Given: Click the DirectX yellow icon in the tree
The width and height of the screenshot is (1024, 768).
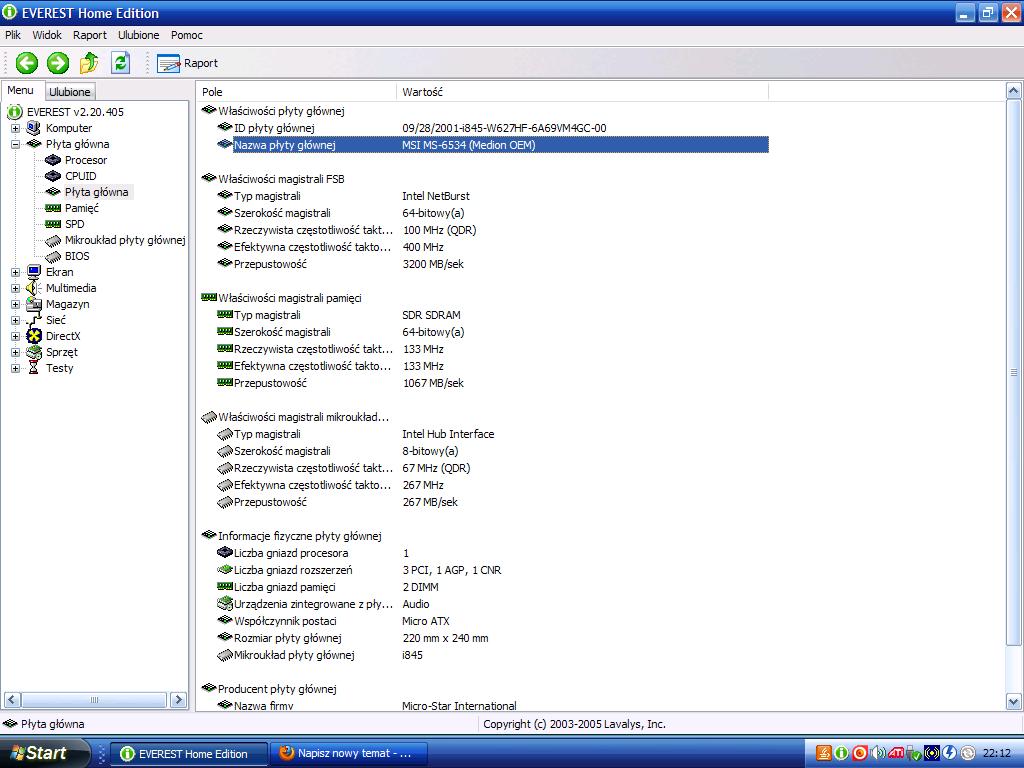Looking at the screenshot, I should [33, 336].
